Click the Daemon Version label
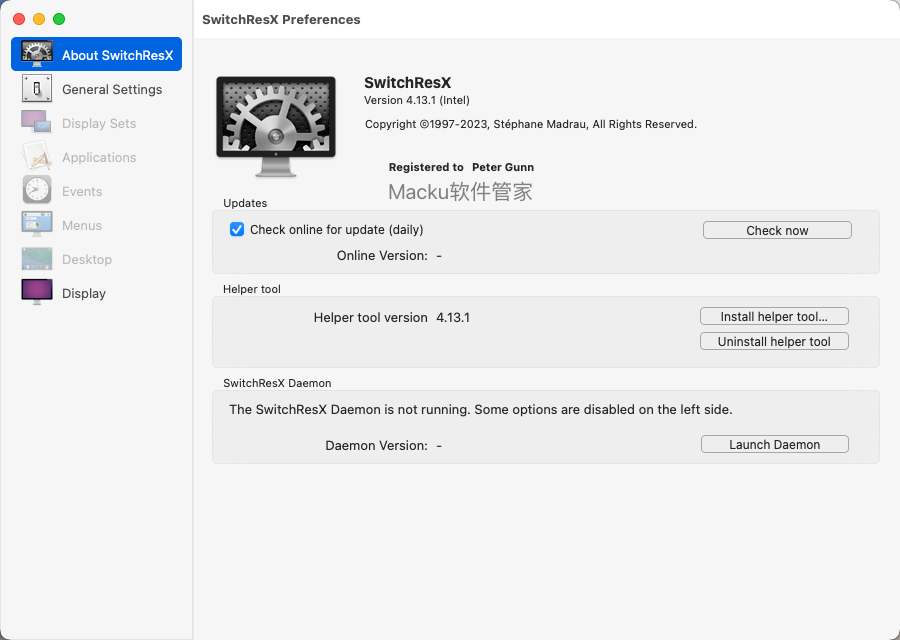Viewport: 900px width, 640px height. pyautogui.click(x=377, y=445)
